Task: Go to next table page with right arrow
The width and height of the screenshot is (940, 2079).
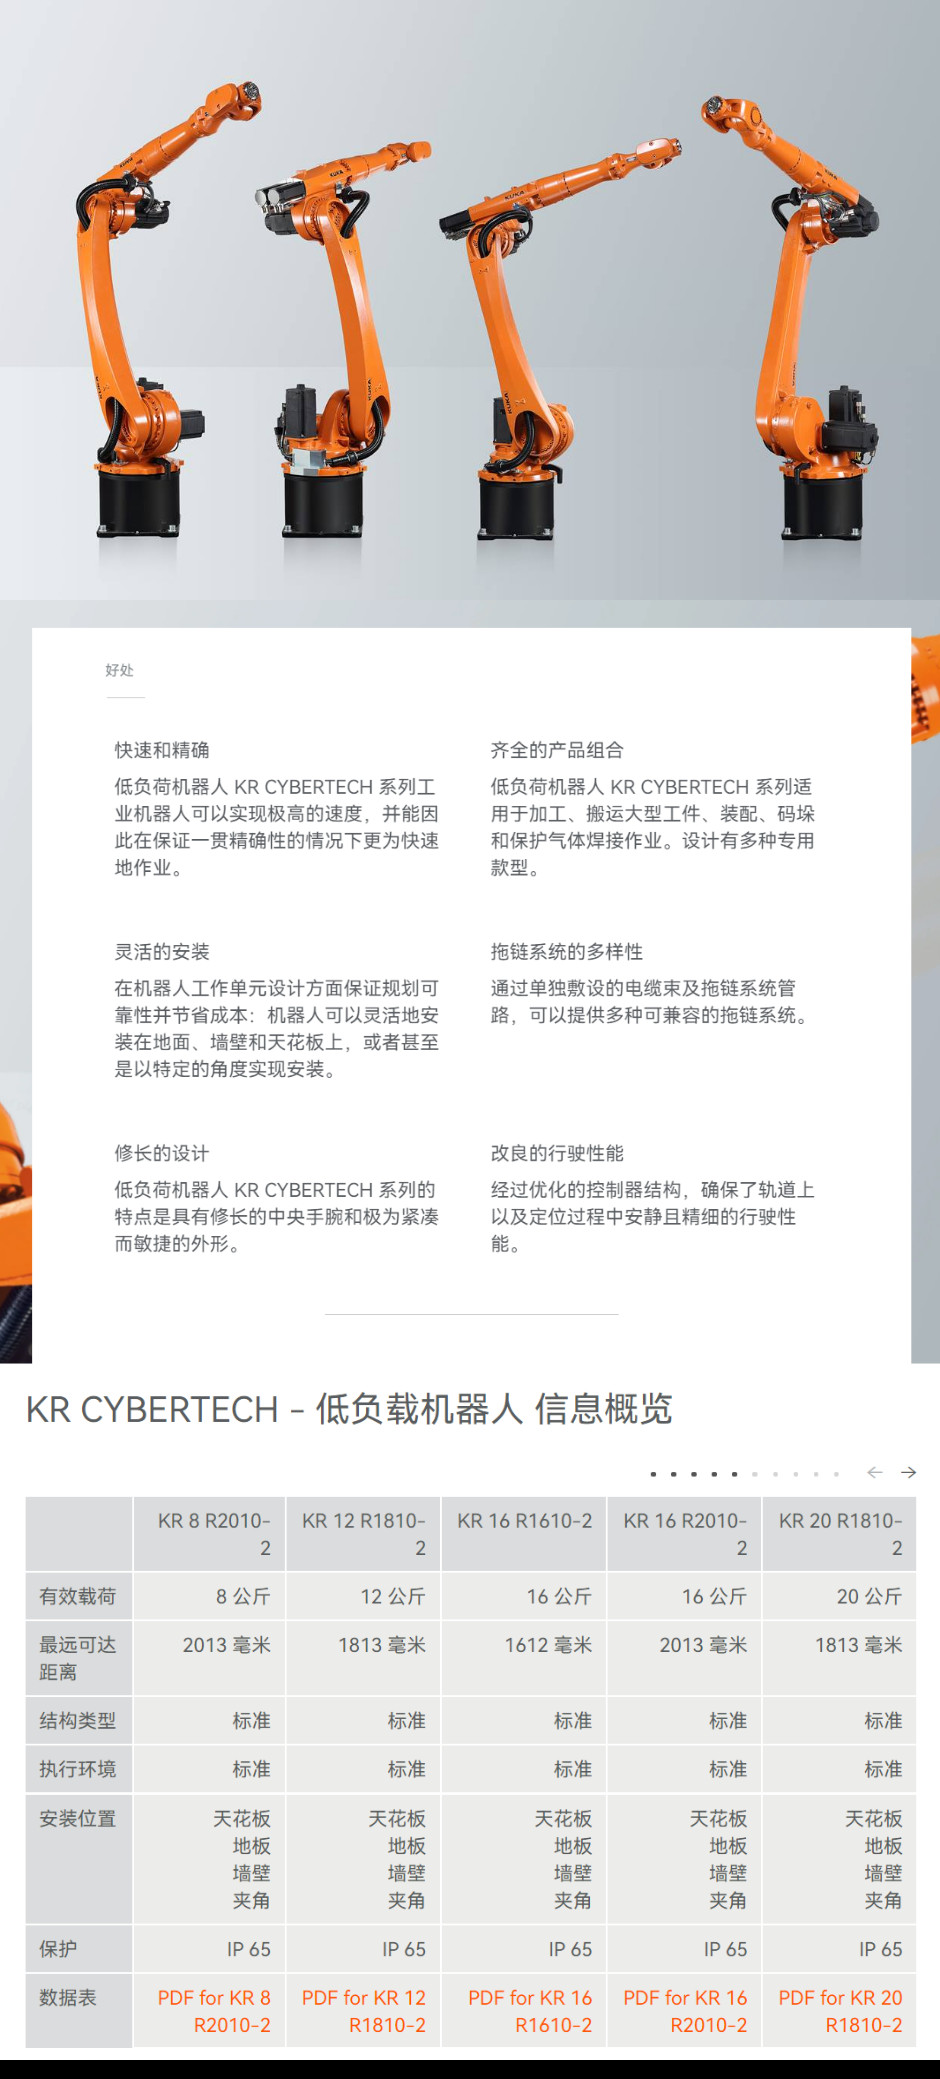Action: pyautogui.click(x=908, y=1472)
